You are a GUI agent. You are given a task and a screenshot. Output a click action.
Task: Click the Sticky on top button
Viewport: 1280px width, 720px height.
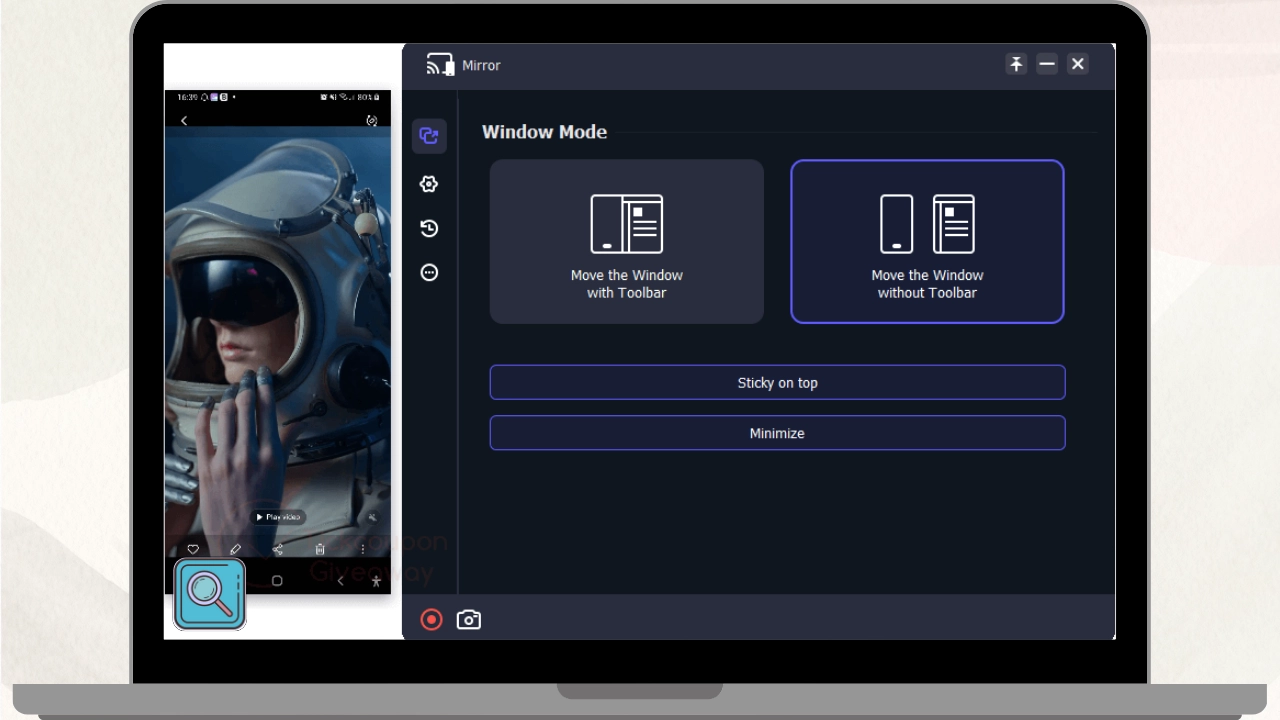[x=777, y=383]
